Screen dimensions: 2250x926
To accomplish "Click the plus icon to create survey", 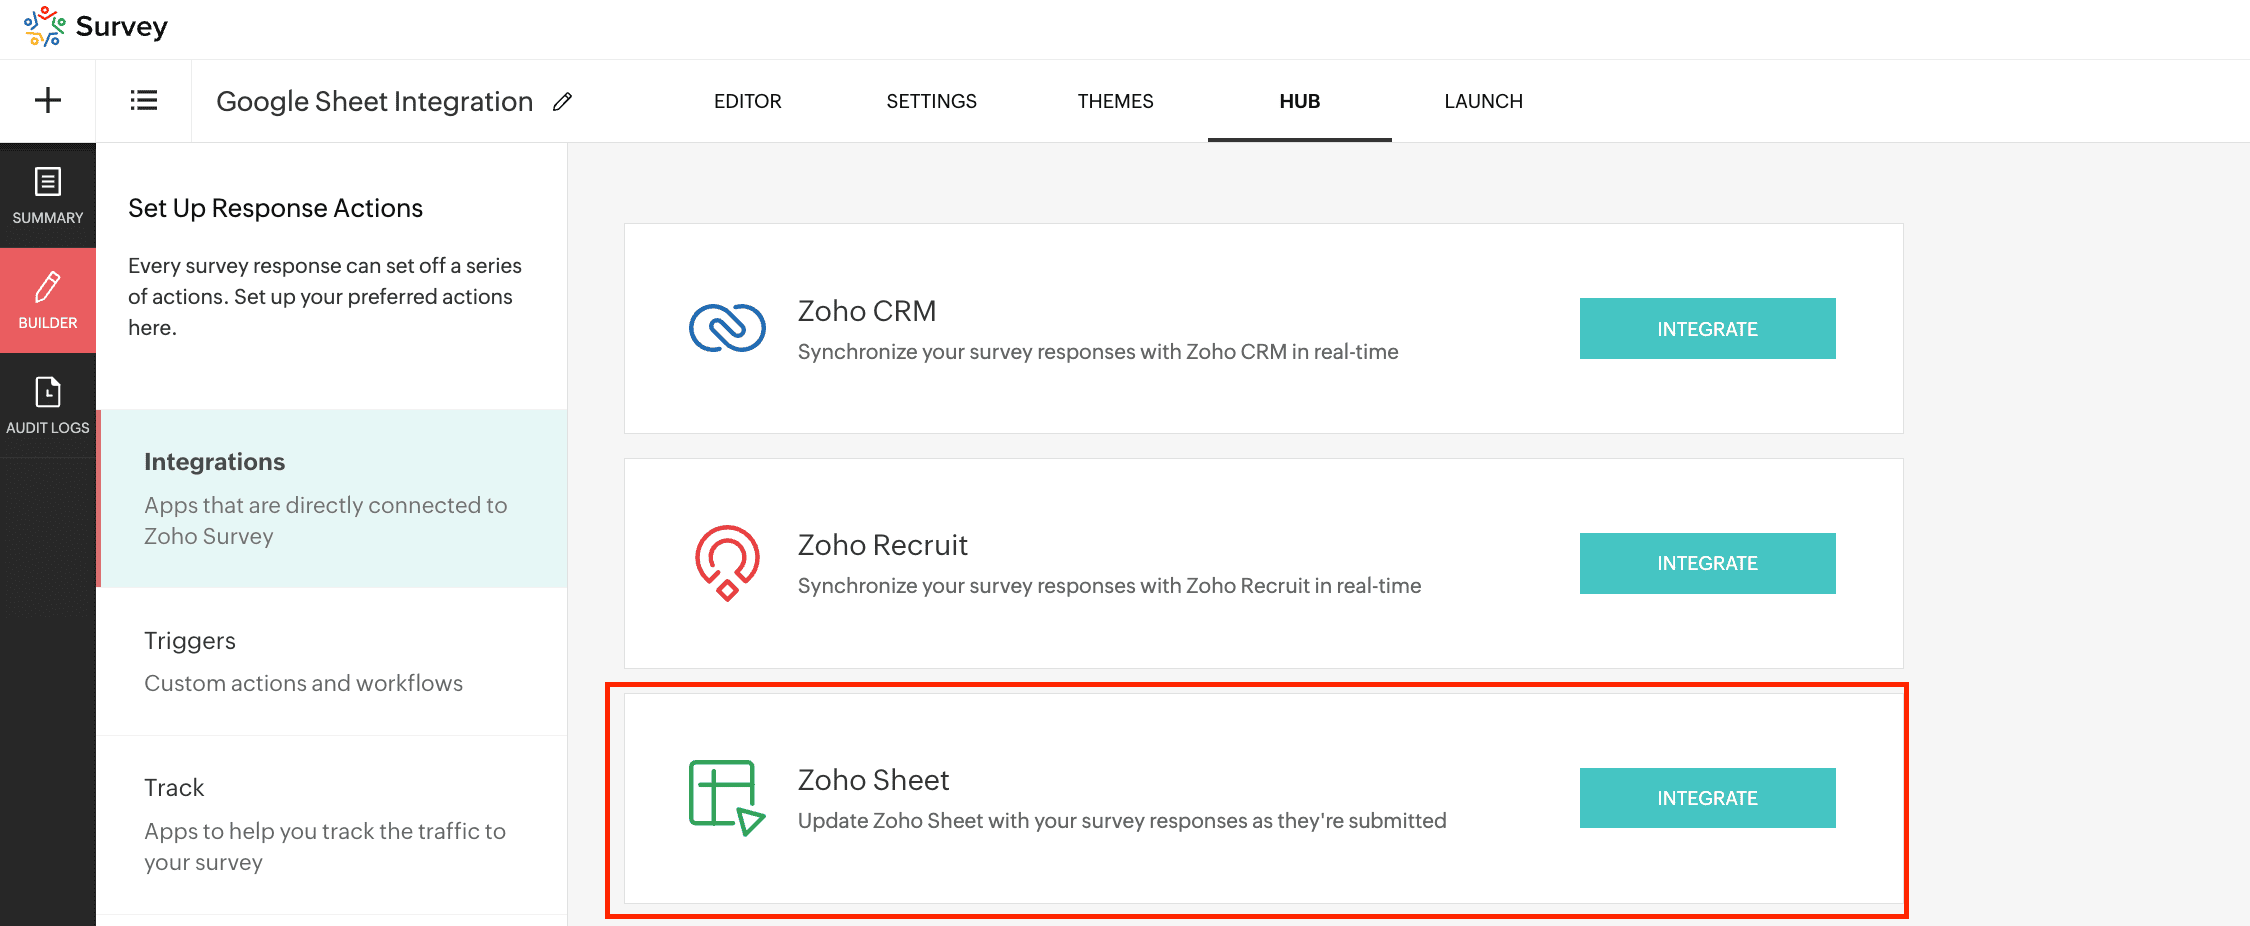I will pos(48,100).
